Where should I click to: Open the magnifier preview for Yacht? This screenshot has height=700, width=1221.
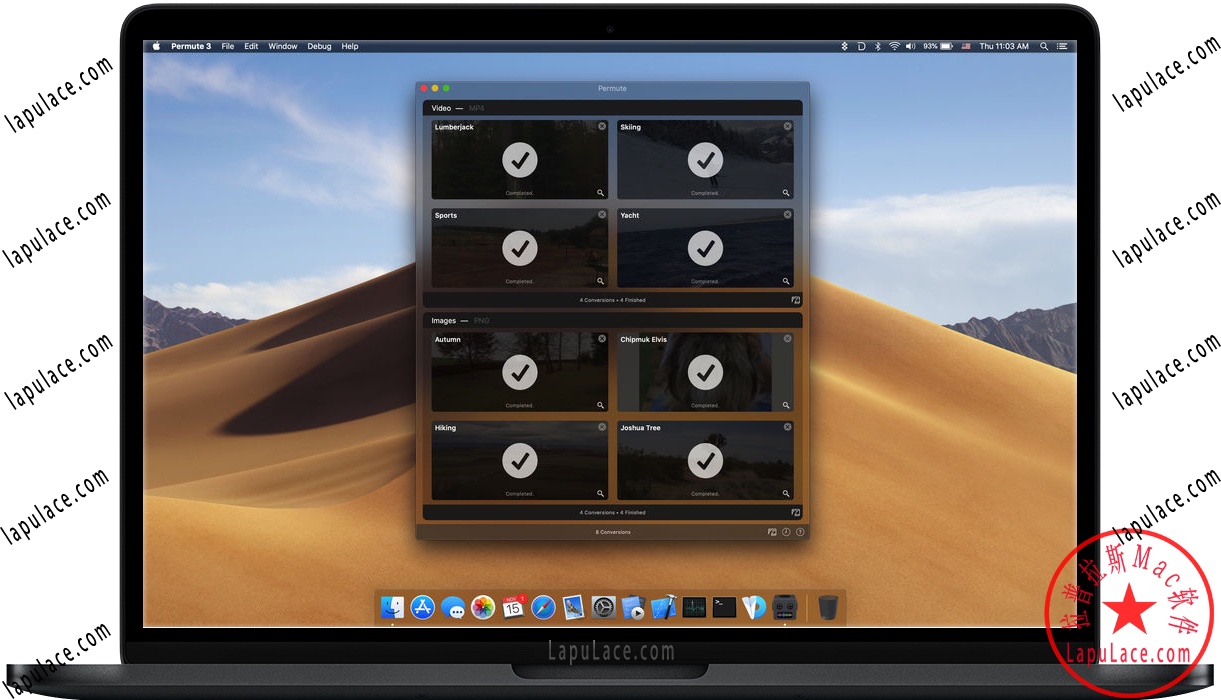coord(786,280)
